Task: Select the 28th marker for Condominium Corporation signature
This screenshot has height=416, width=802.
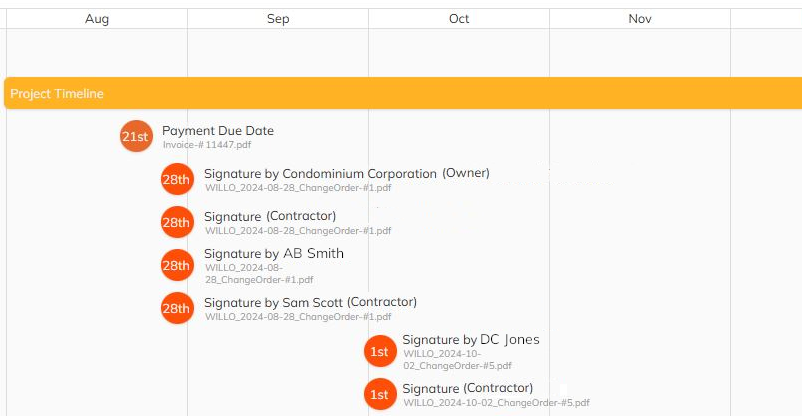Action: point(177,179)
